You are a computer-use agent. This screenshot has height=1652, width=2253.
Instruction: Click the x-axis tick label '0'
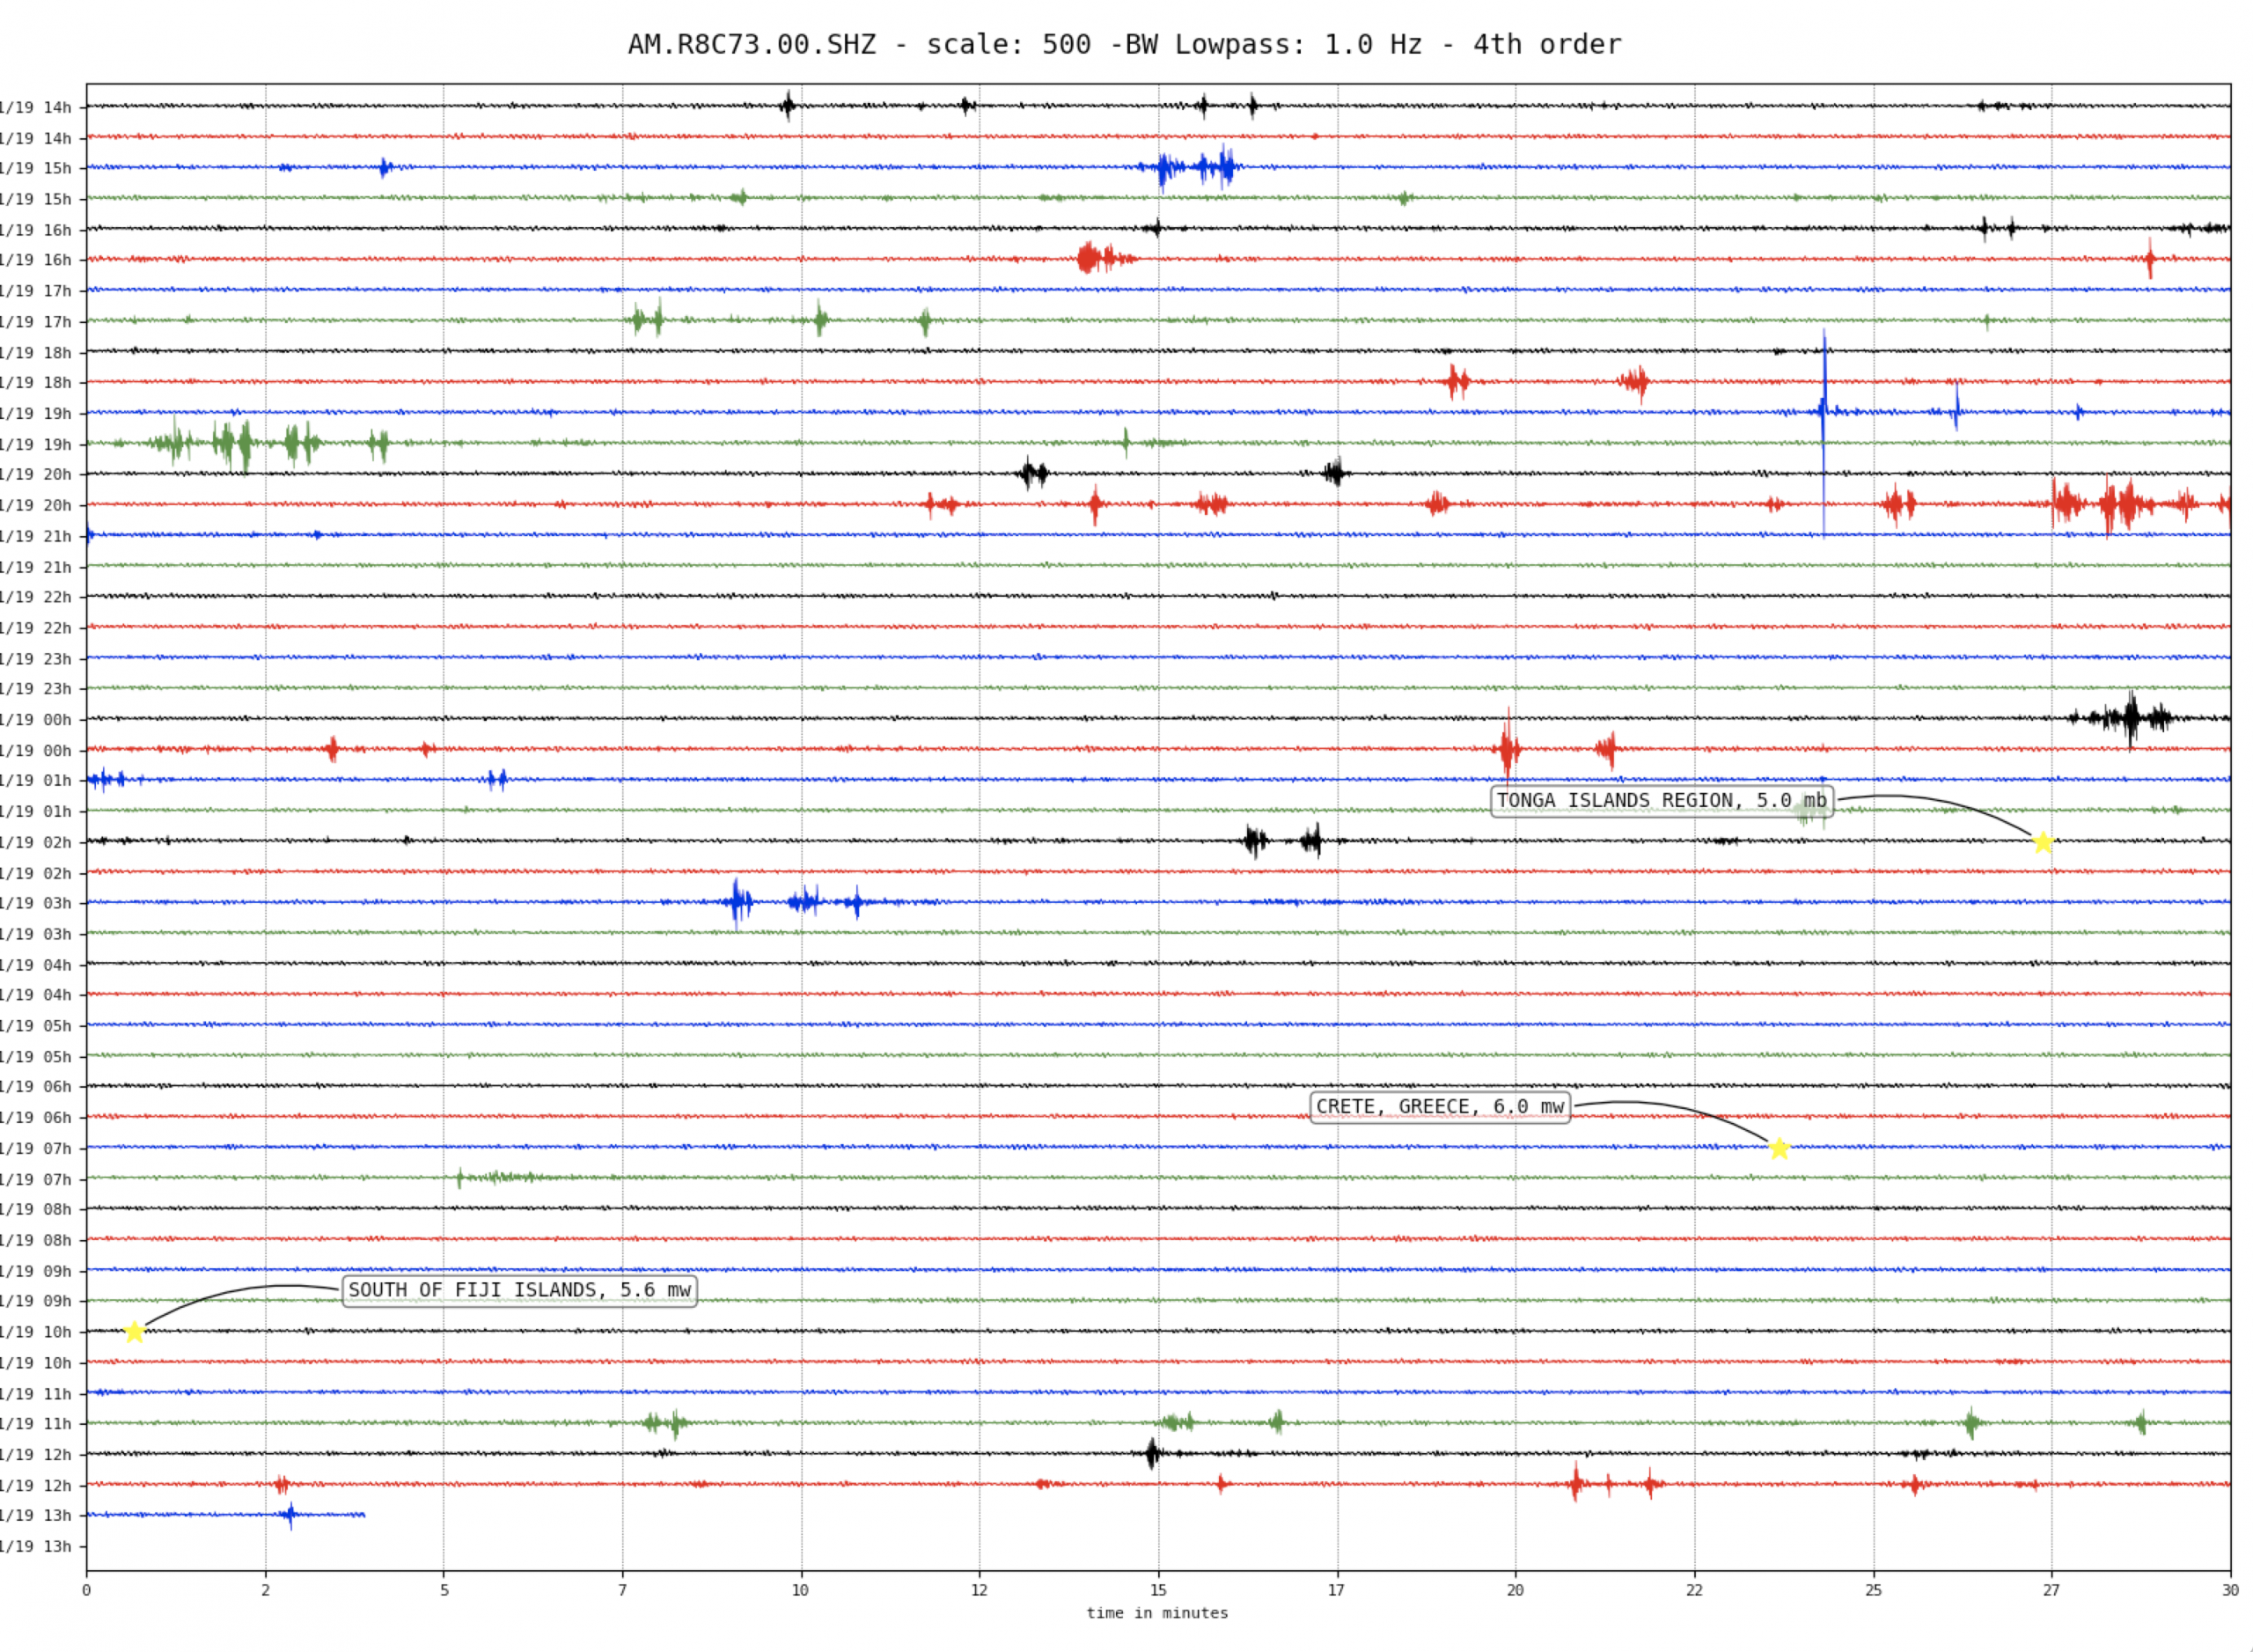point(86,1590)
